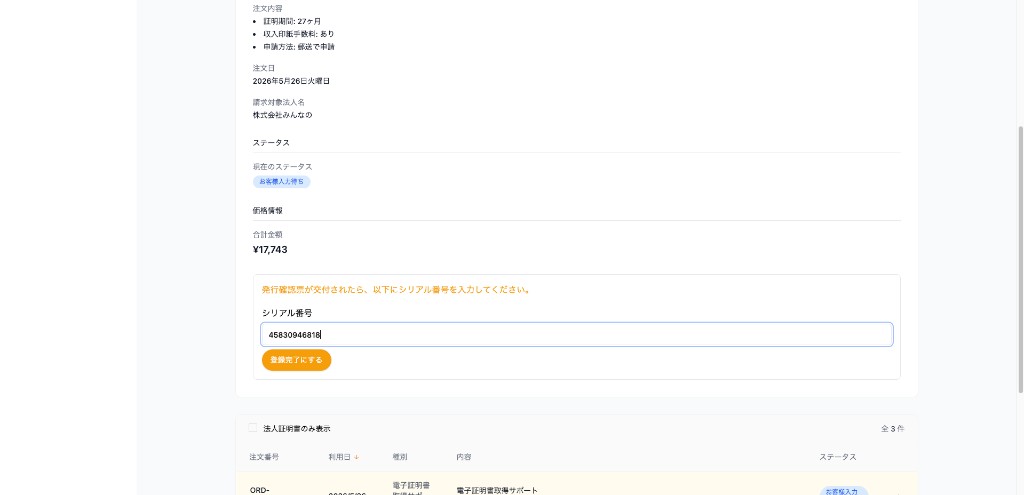Click the 内容 column header
Image resolution: width=1024 pixels, height=495 pixels.
[464, 457]
